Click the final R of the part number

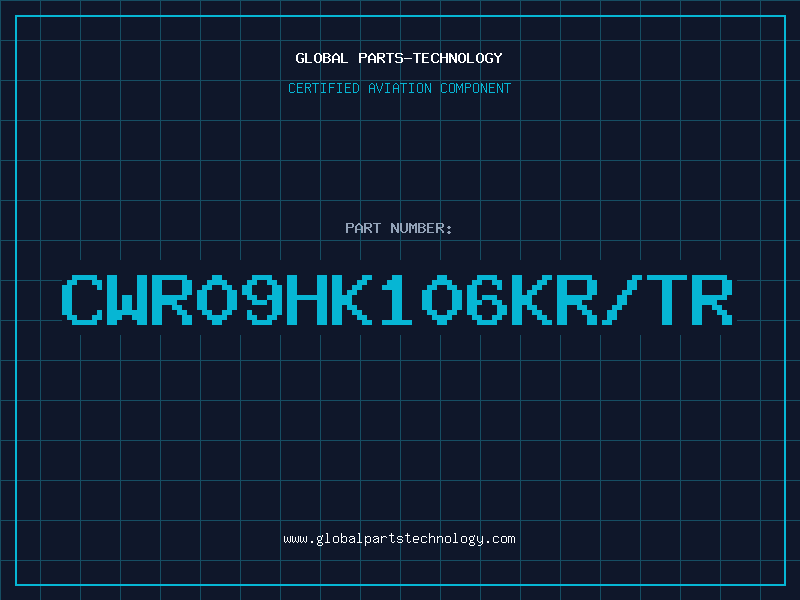(x=712, y=299)
